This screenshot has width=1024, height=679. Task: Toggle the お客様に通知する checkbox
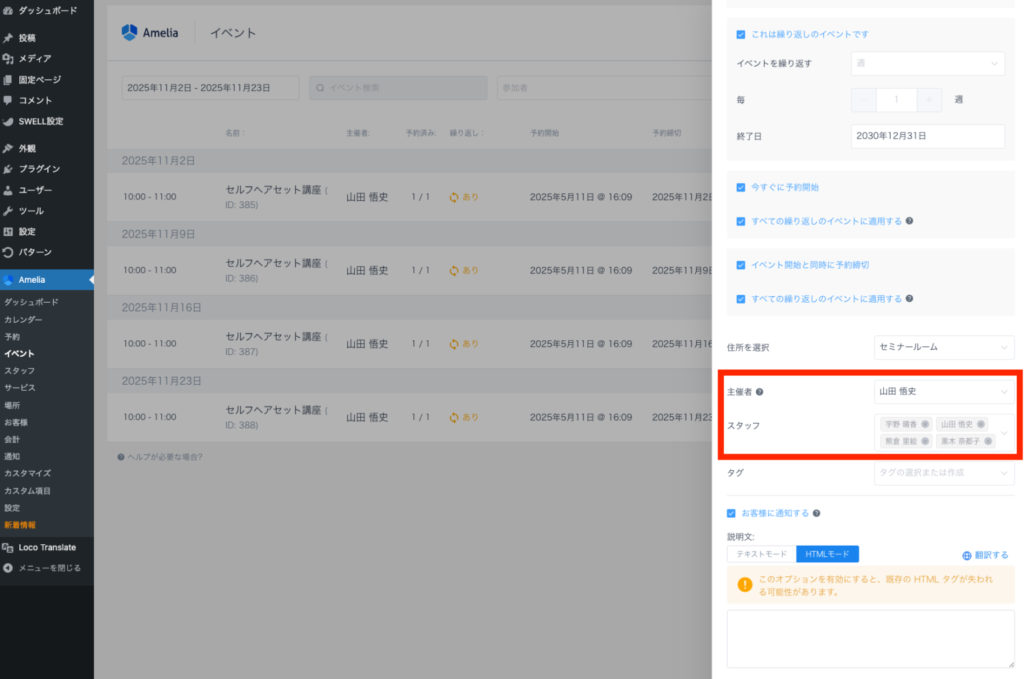(731, 513)
